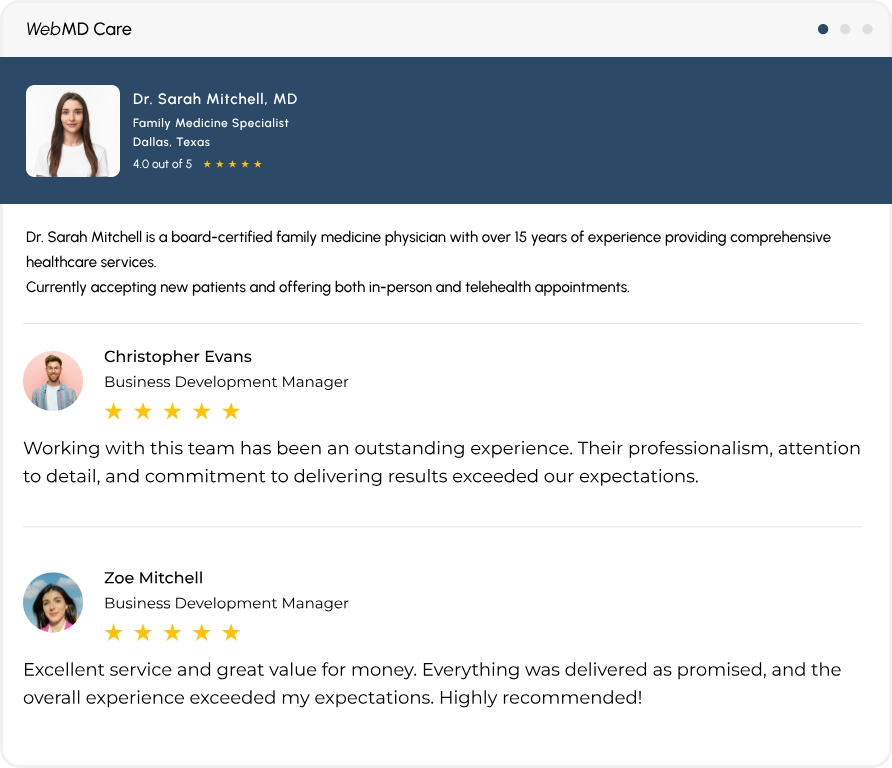Click the 4.0 out of 5 rating text
This screenshot has width=892, height=768.
(162, 164)
